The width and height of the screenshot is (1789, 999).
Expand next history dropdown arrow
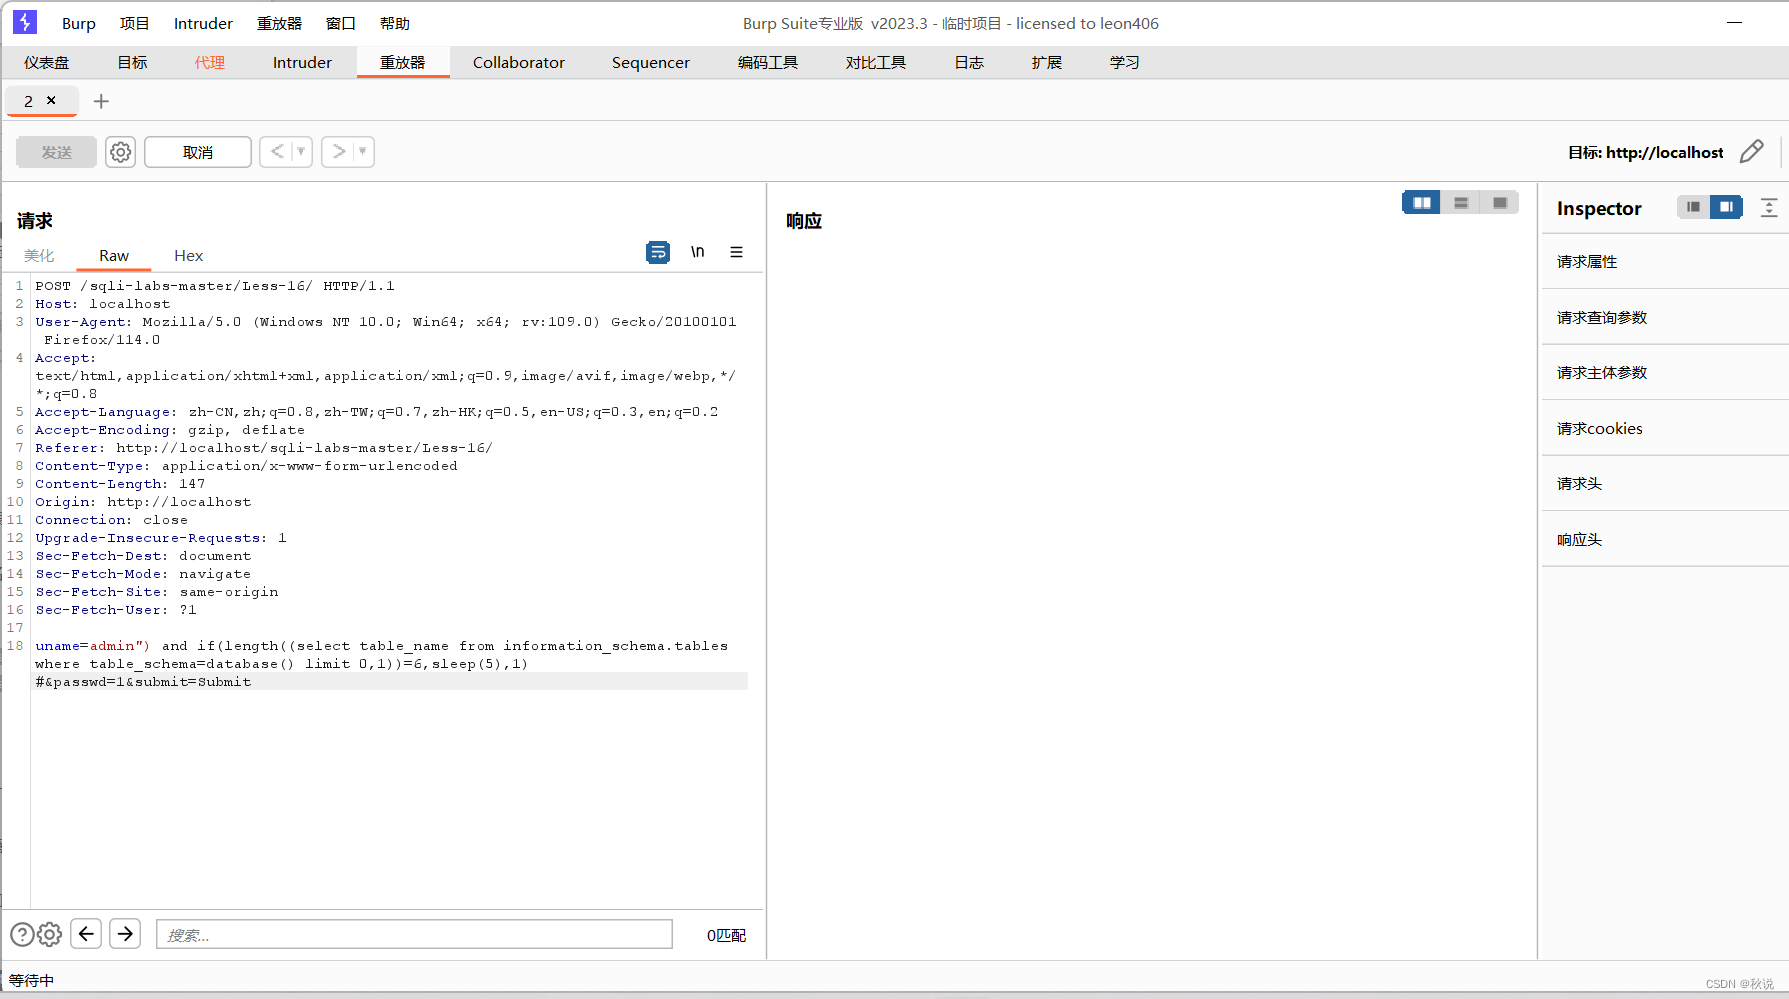point(363,152)
